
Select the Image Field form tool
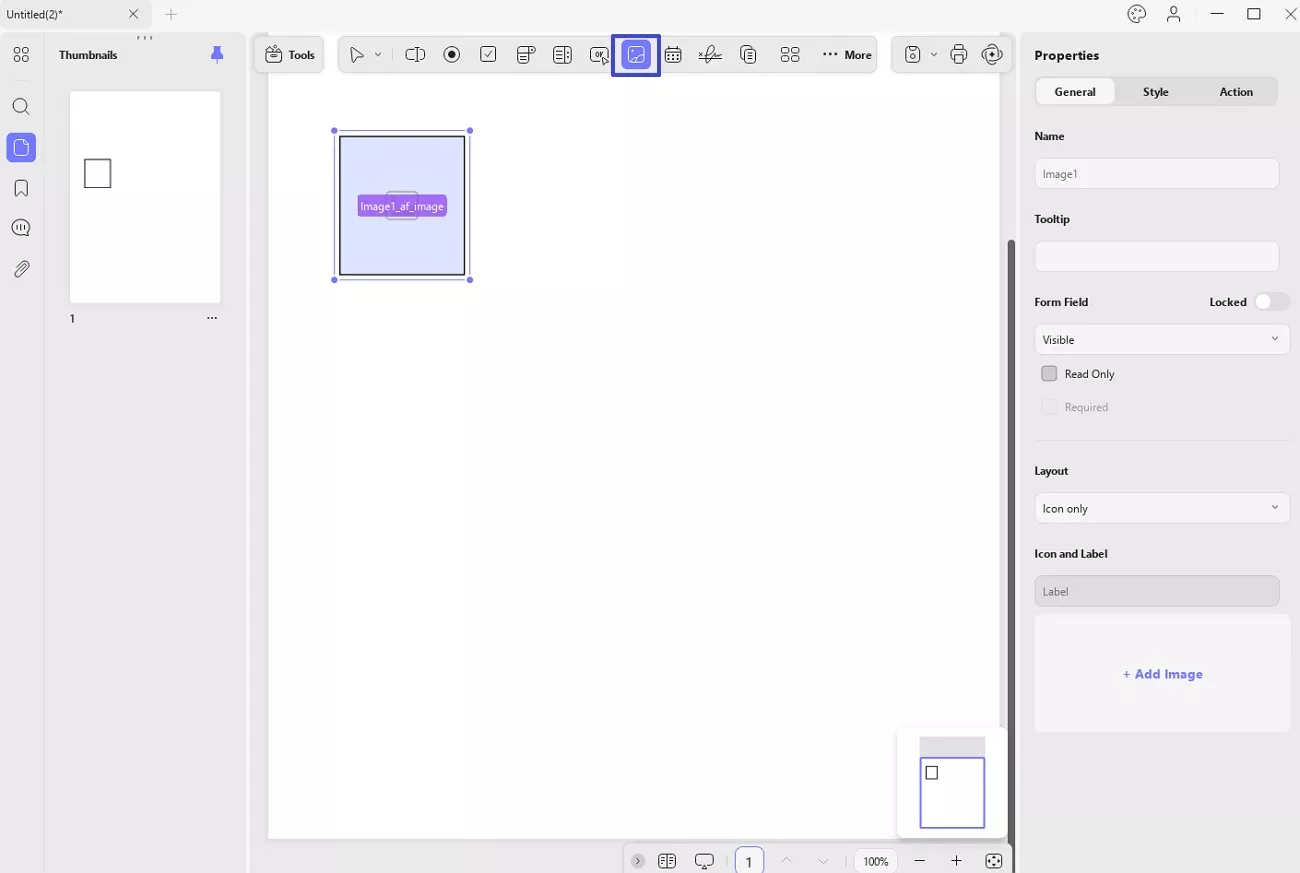636,55
